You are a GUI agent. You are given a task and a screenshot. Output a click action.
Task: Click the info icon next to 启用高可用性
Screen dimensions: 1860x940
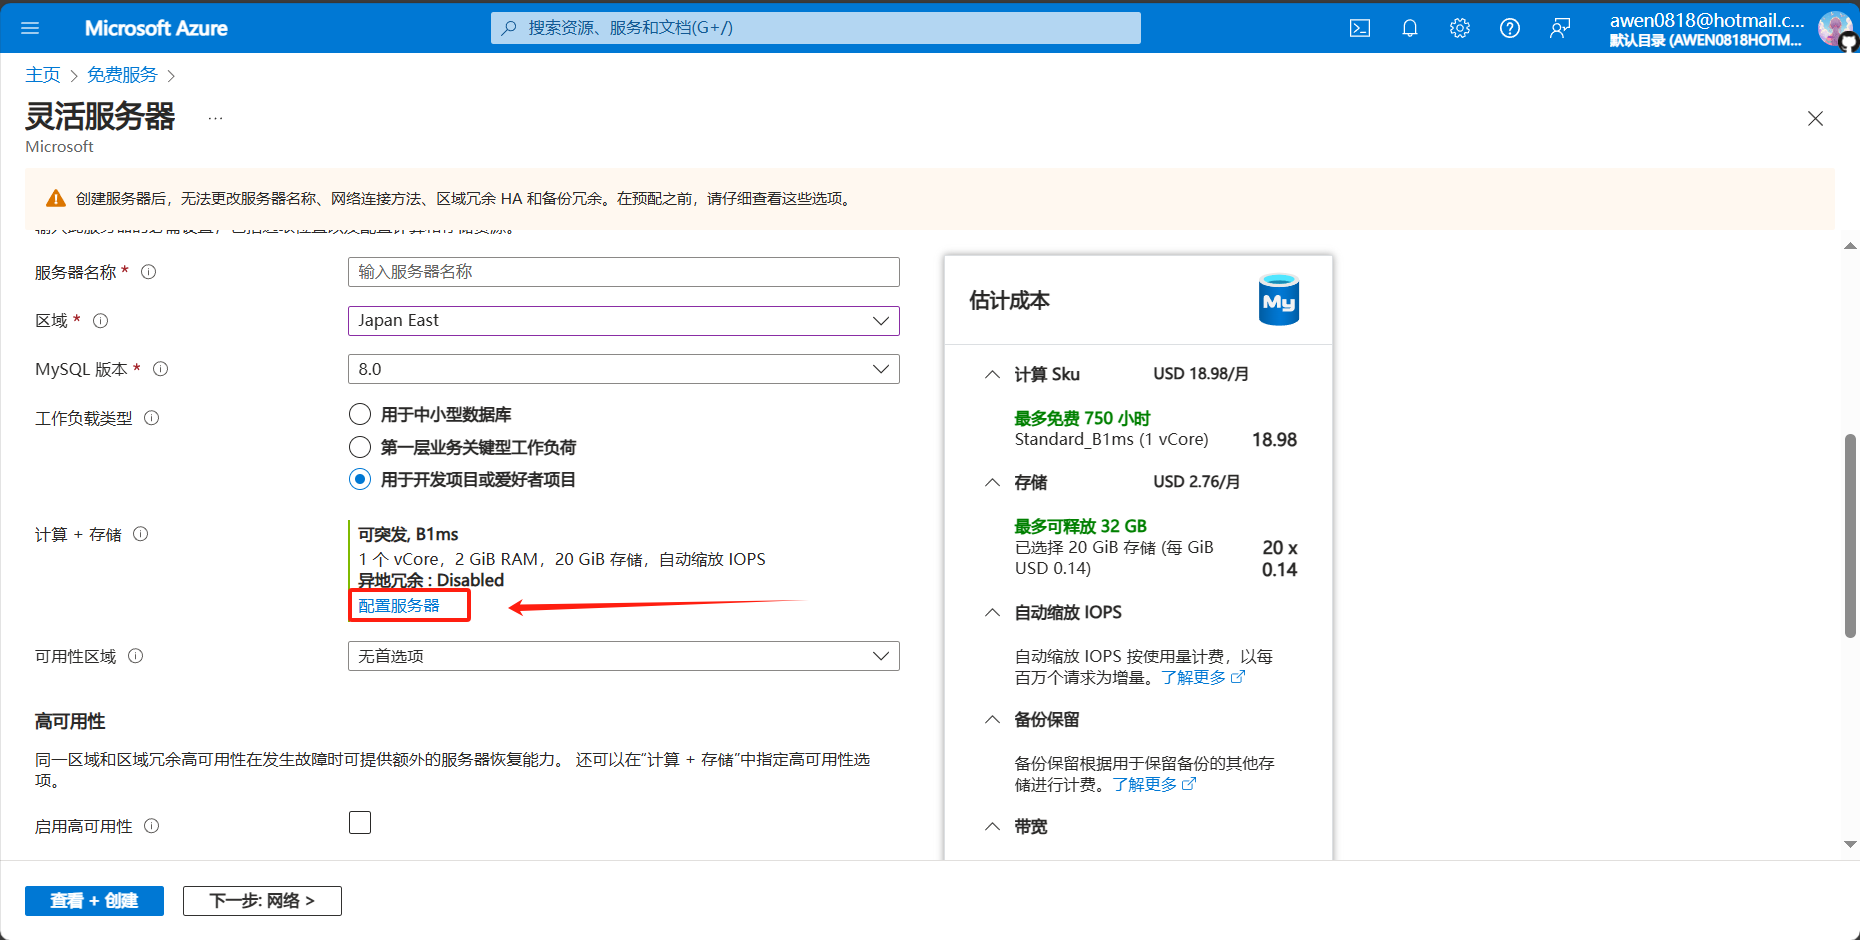pos(152,826)
